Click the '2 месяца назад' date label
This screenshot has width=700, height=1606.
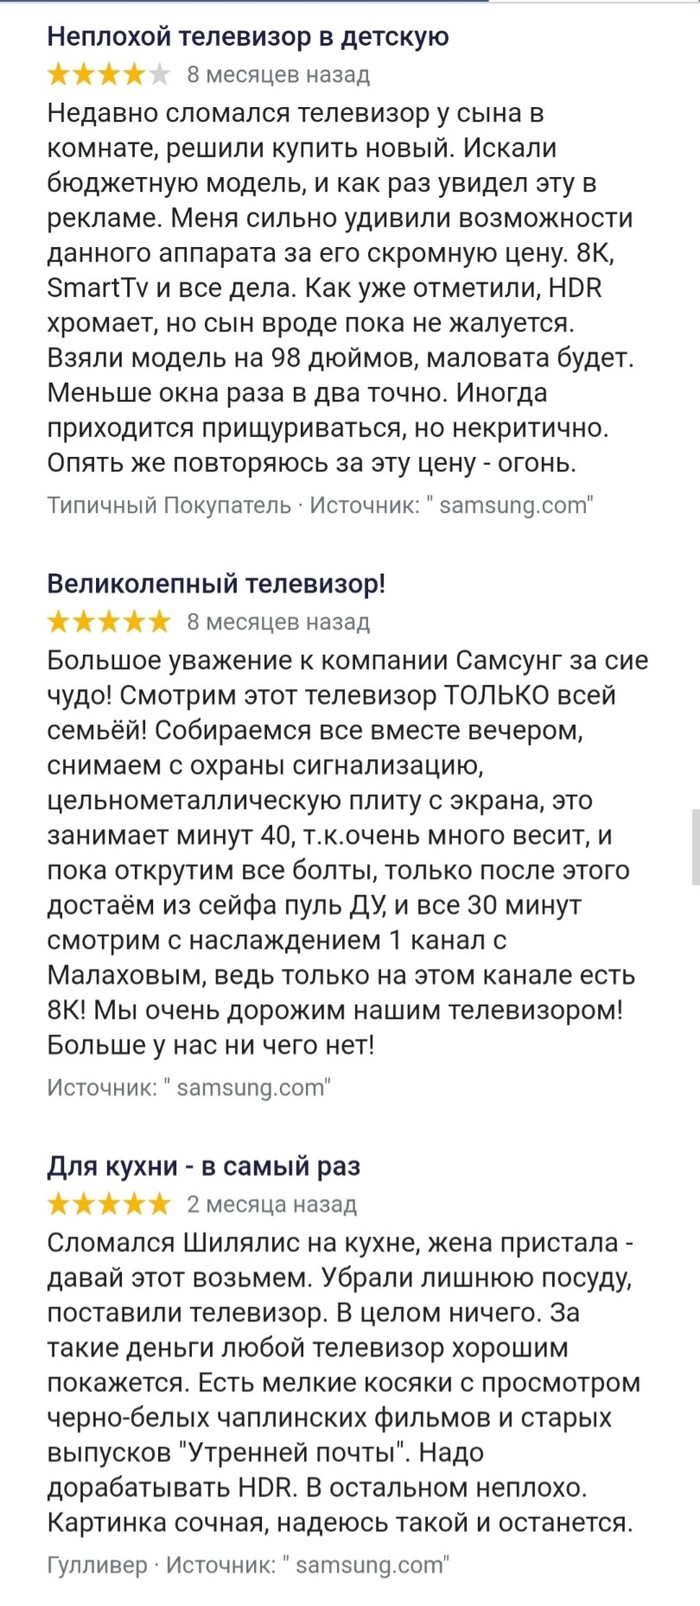coord(272,1204)
